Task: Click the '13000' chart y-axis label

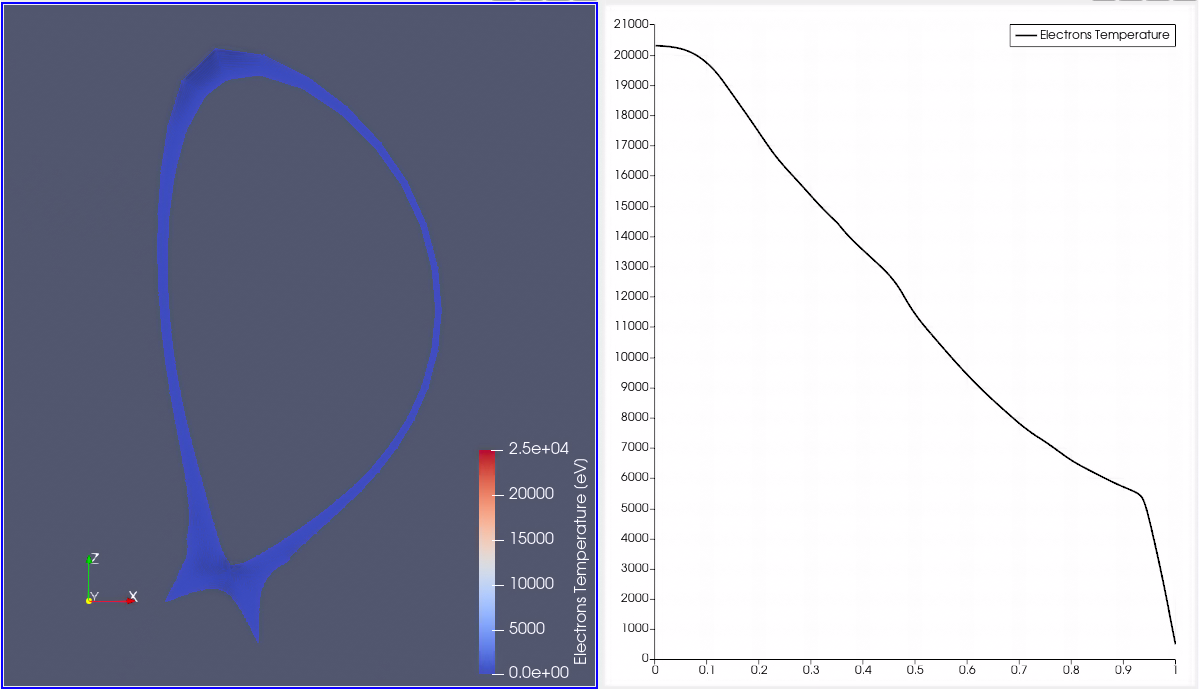Action: click(631, 266)
